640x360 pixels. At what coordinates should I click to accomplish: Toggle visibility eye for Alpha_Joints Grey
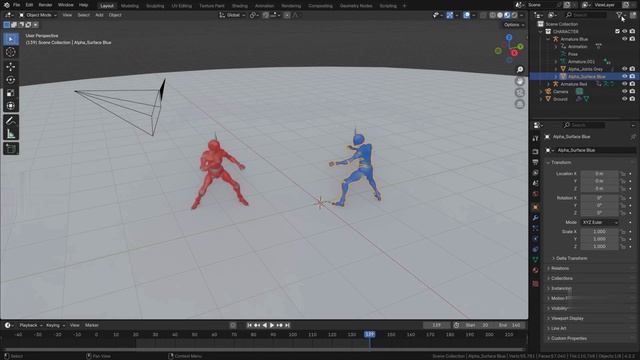click(x=624, y=69)
